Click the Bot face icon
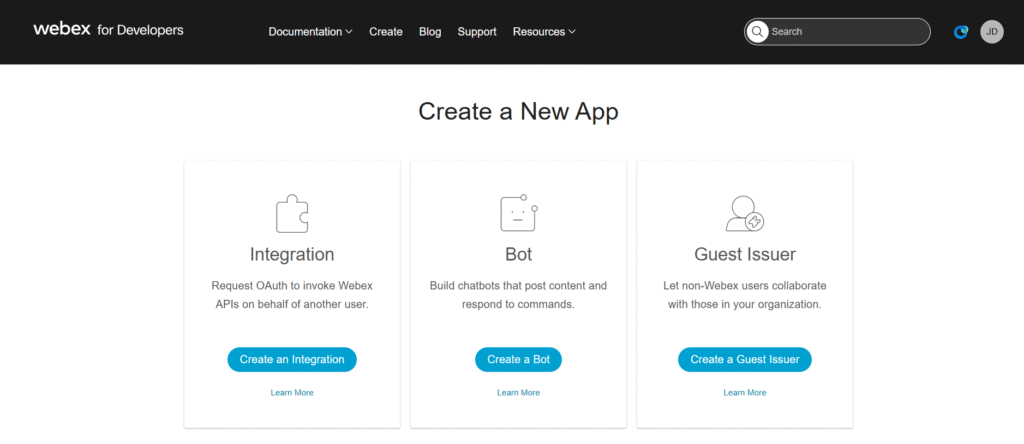 [519, 213]
